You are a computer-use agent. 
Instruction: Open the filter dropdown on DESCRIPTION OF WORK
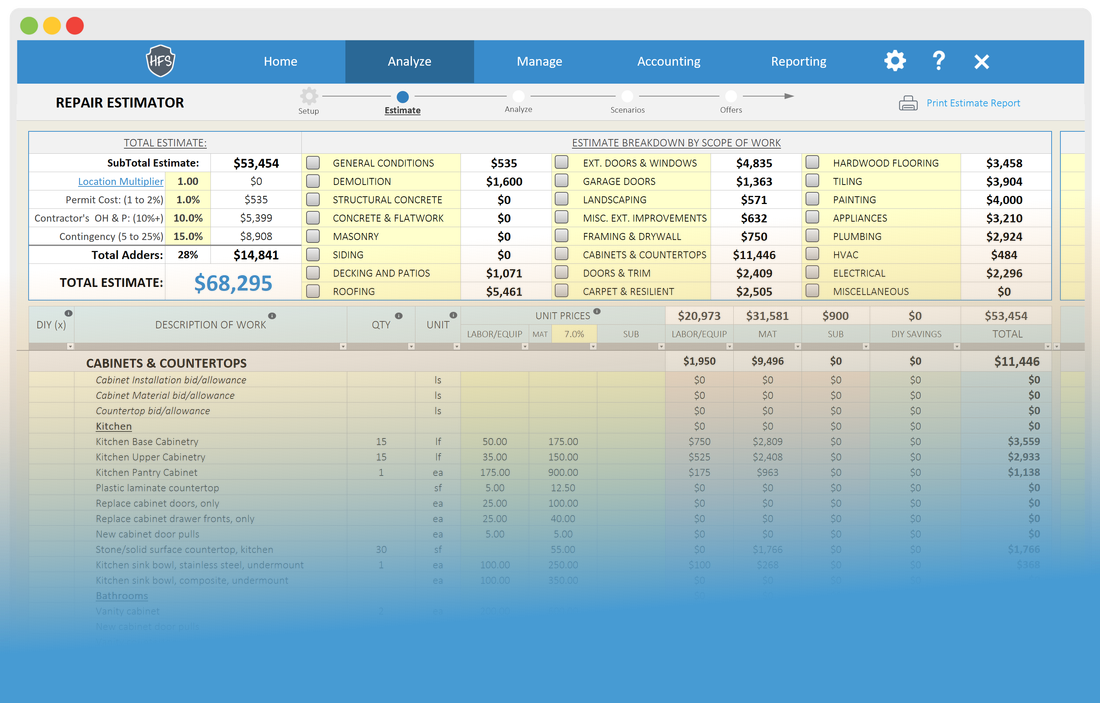click(343, 348)
